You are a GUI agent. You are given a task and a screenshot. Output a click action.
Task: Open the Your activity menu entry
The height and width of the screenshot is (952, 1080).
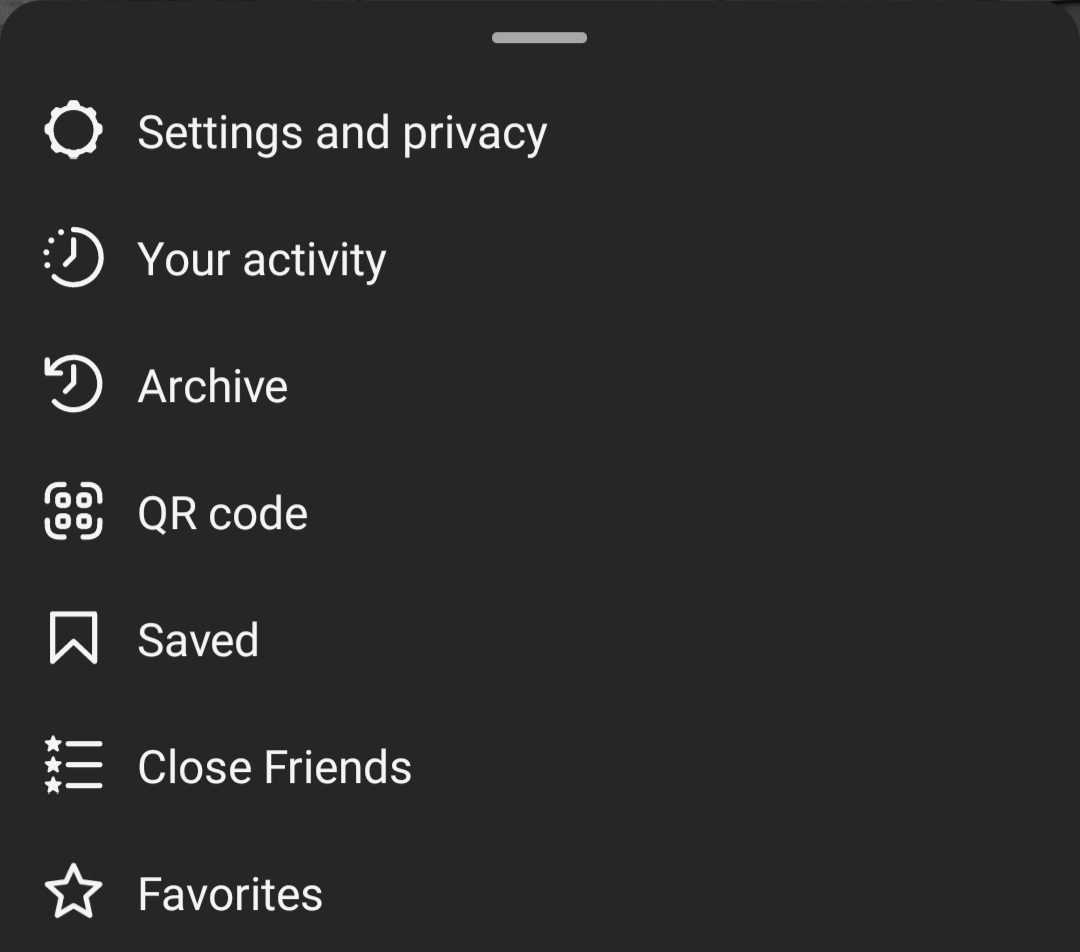pyautogui.click(x=261, y=260)
